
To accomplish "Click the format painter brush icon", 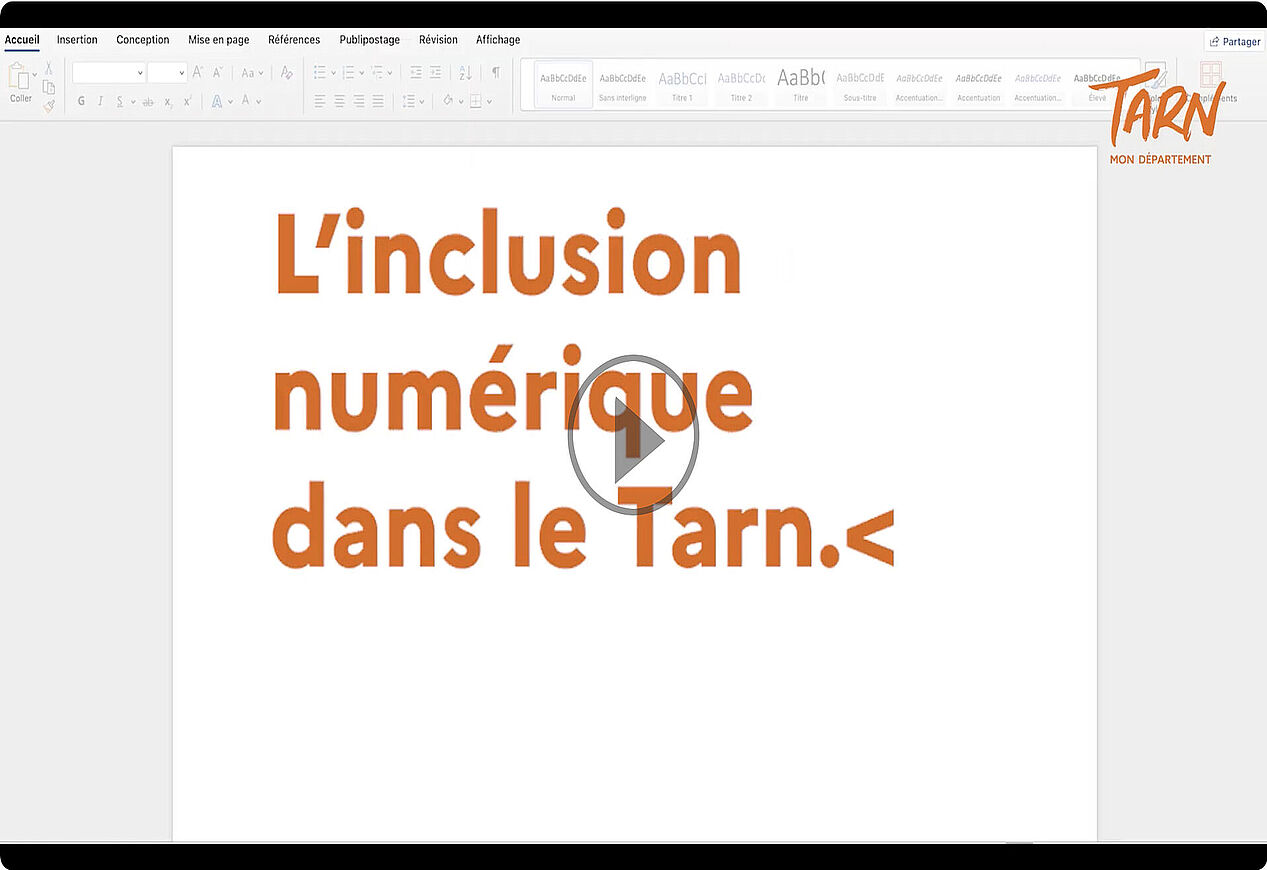I will pos(48,105).
